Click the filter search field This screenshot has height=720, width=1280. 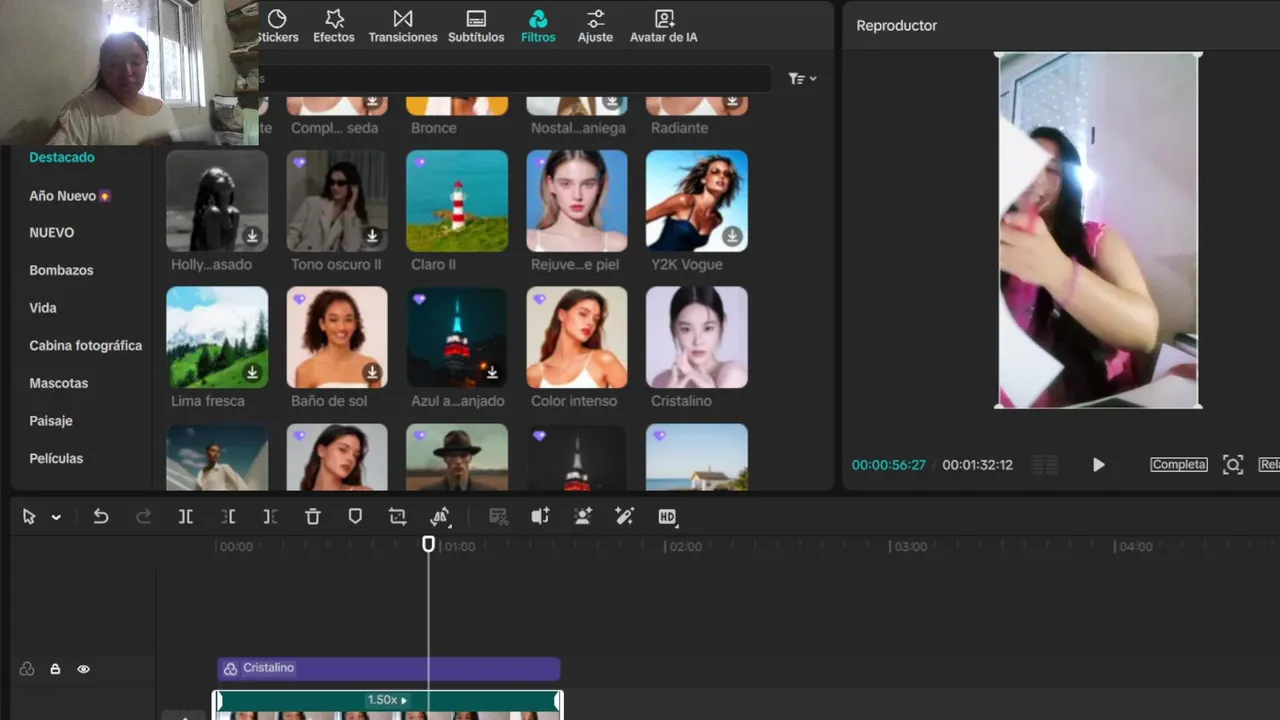click(515, 79)
